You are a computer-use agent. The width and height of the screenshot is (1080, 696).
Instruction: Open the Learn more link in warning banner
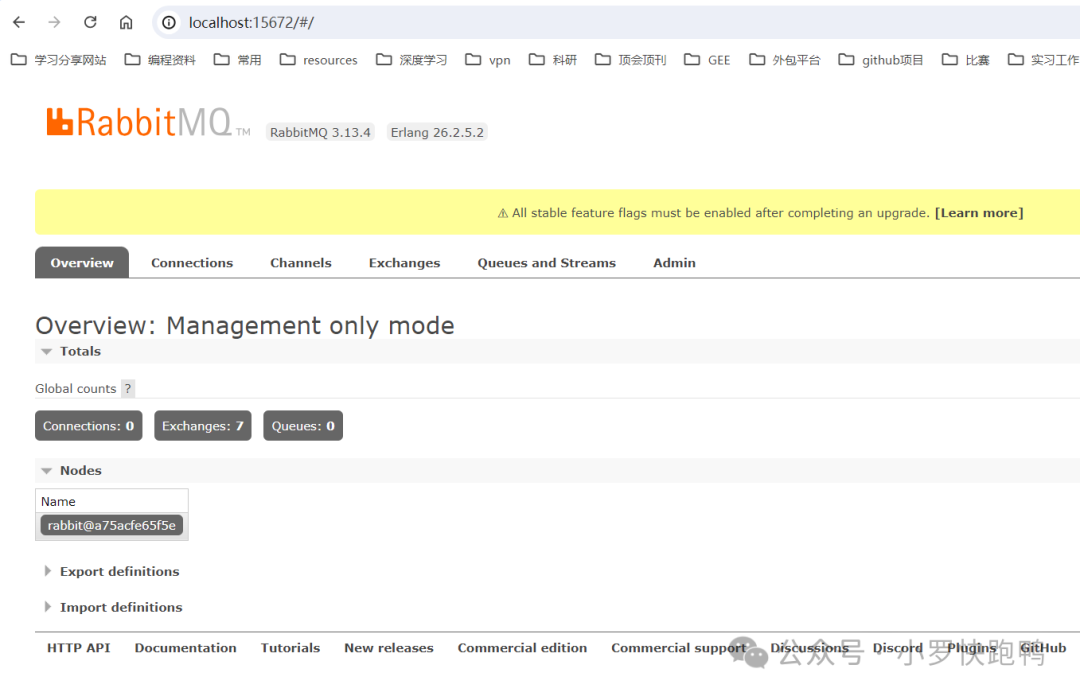pos(979,213)
